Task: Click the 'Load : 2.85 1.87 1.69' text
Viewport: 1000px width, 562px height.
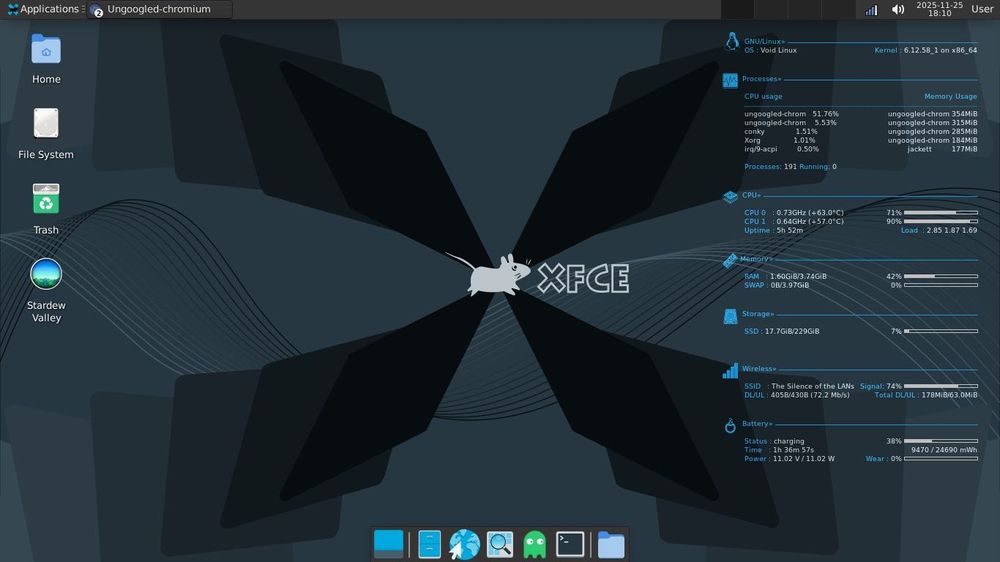Action: 939,230
